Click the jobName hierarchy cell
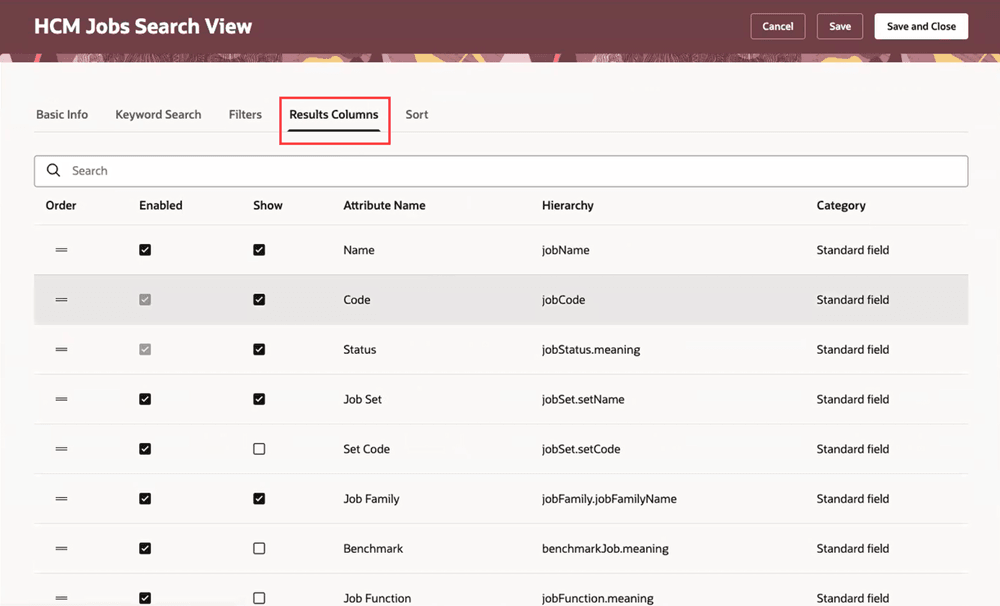 point(566,250)
